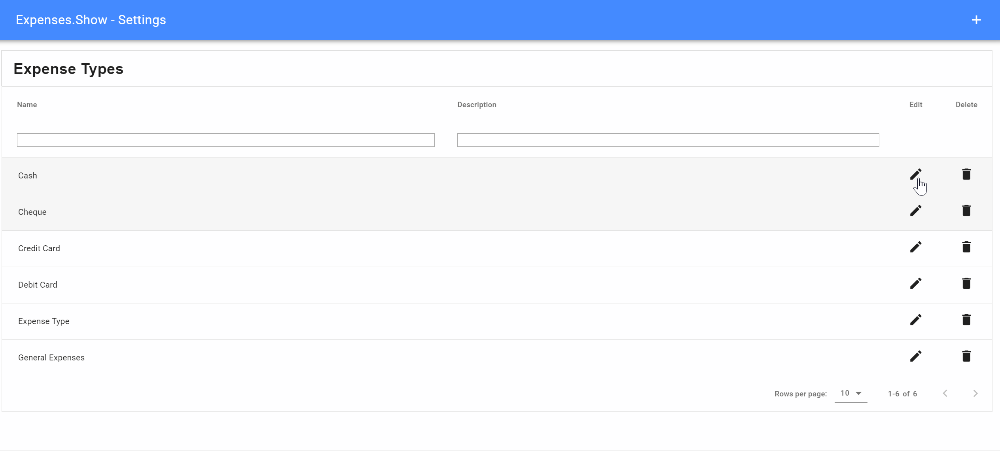Edit the Cash expense type

coord(915,175)
